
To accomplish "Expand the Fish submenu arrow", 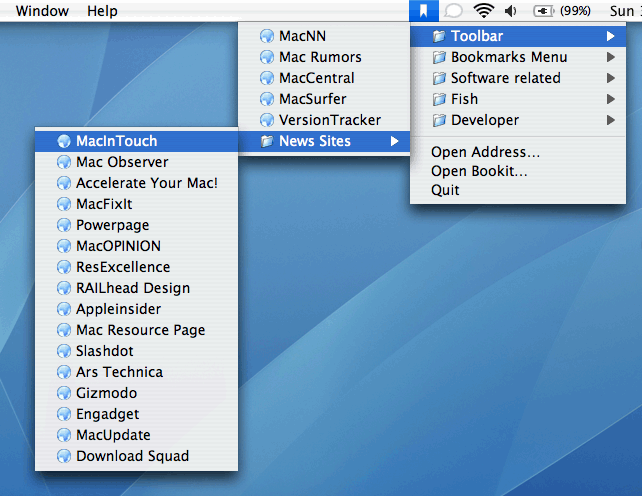I will coord(611,99).
